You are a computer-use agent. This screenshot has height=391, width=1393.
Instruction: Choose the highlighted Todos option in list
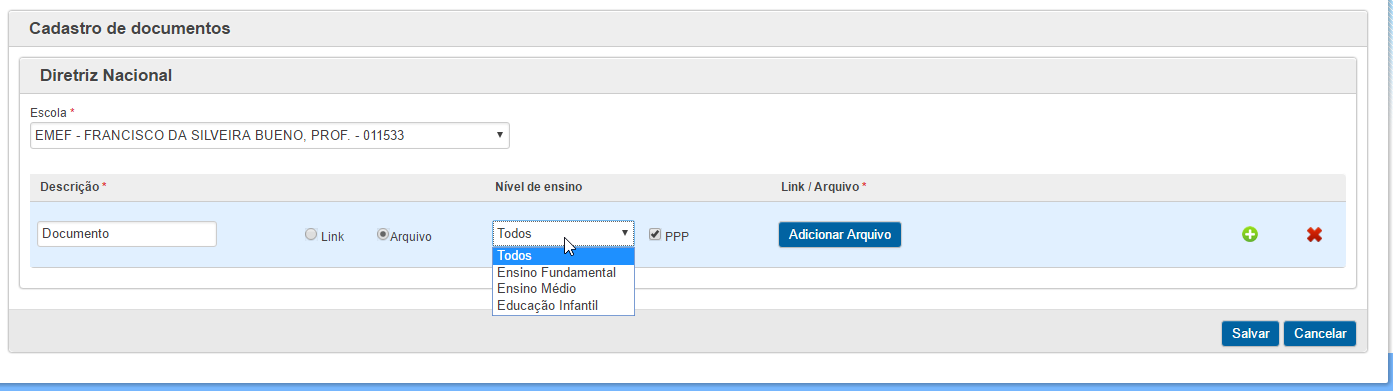(x=563, y=255)
